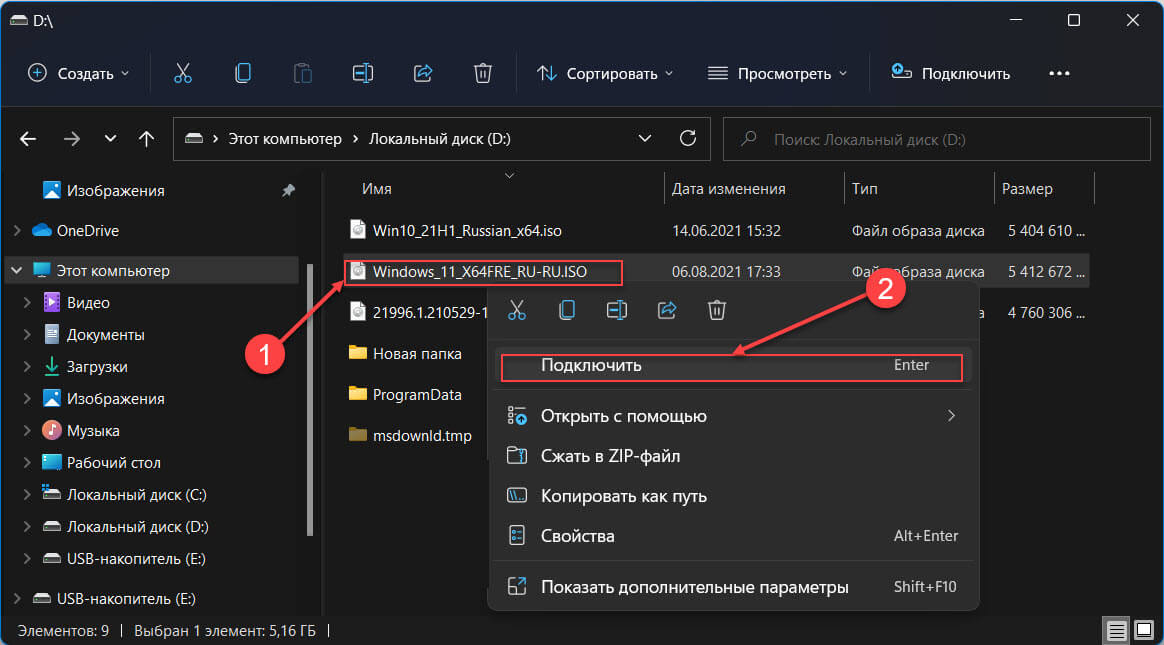Click the Rename icon in the top toolbar
Image resolution: width=1164 pixels, height=645 pixels.
click(363, 73)
